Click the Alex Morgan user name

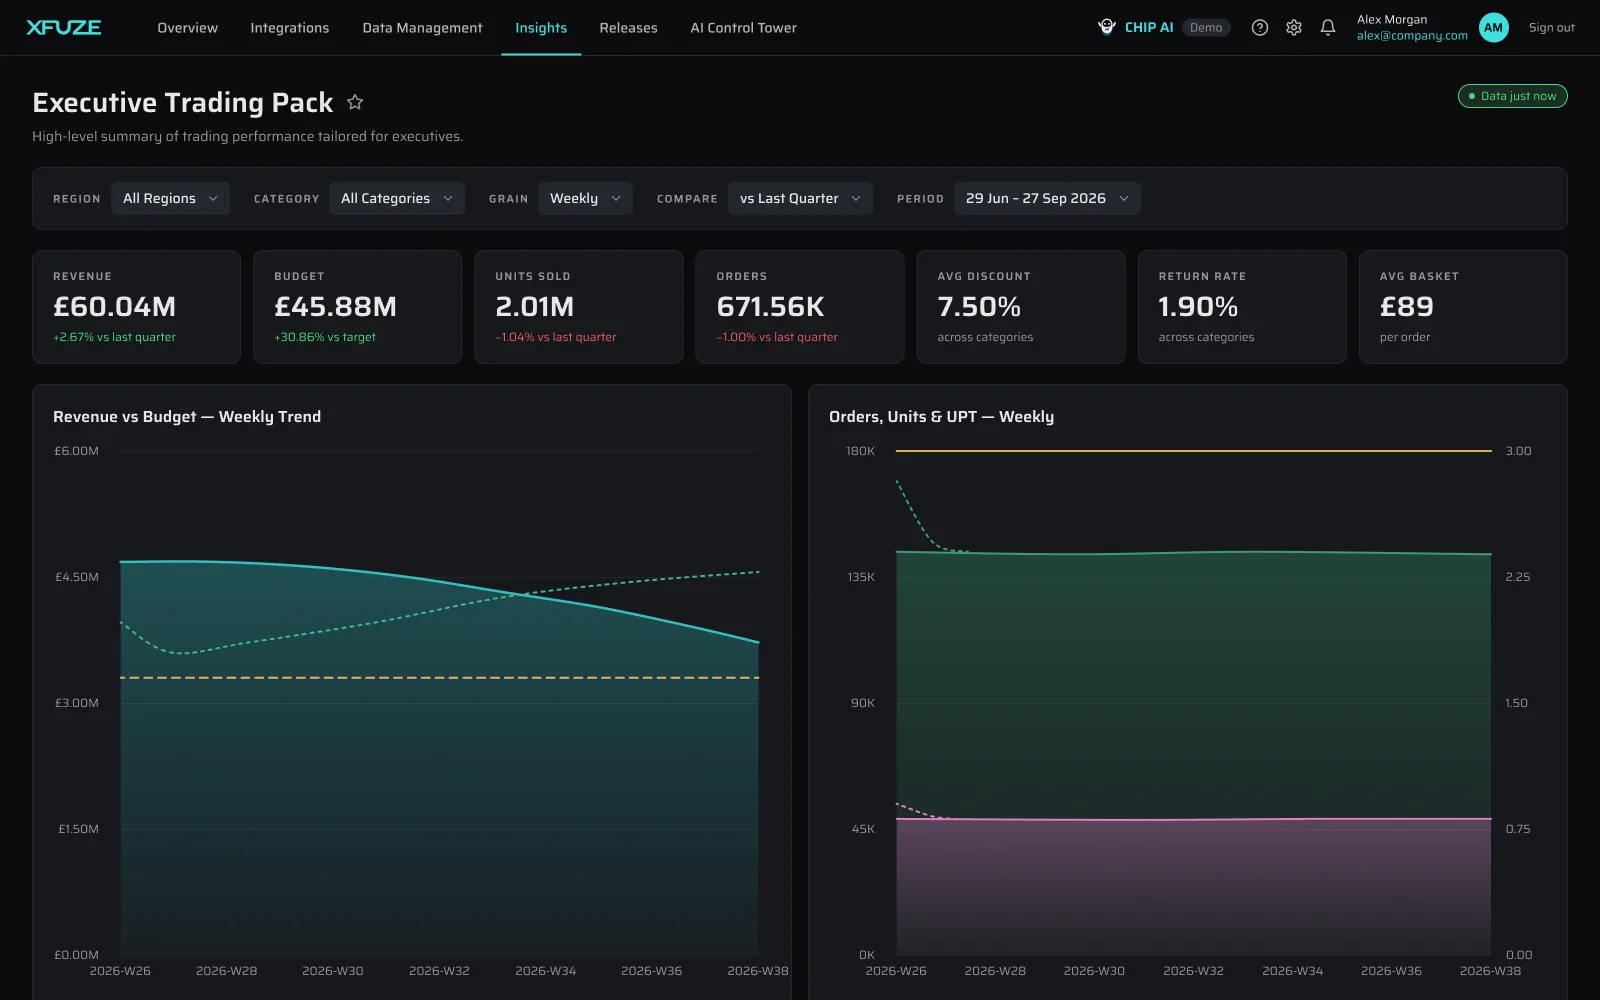coord(1392,20)
